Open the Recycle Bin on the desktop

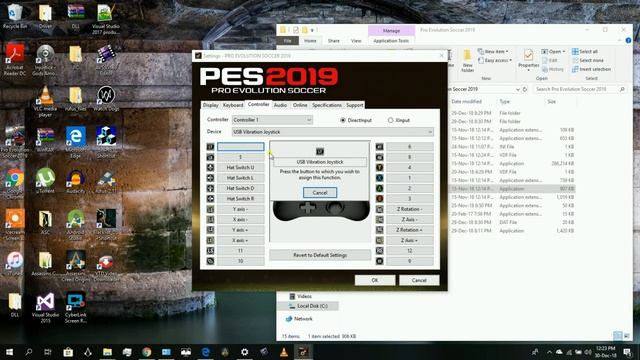[x=15, y=16]
